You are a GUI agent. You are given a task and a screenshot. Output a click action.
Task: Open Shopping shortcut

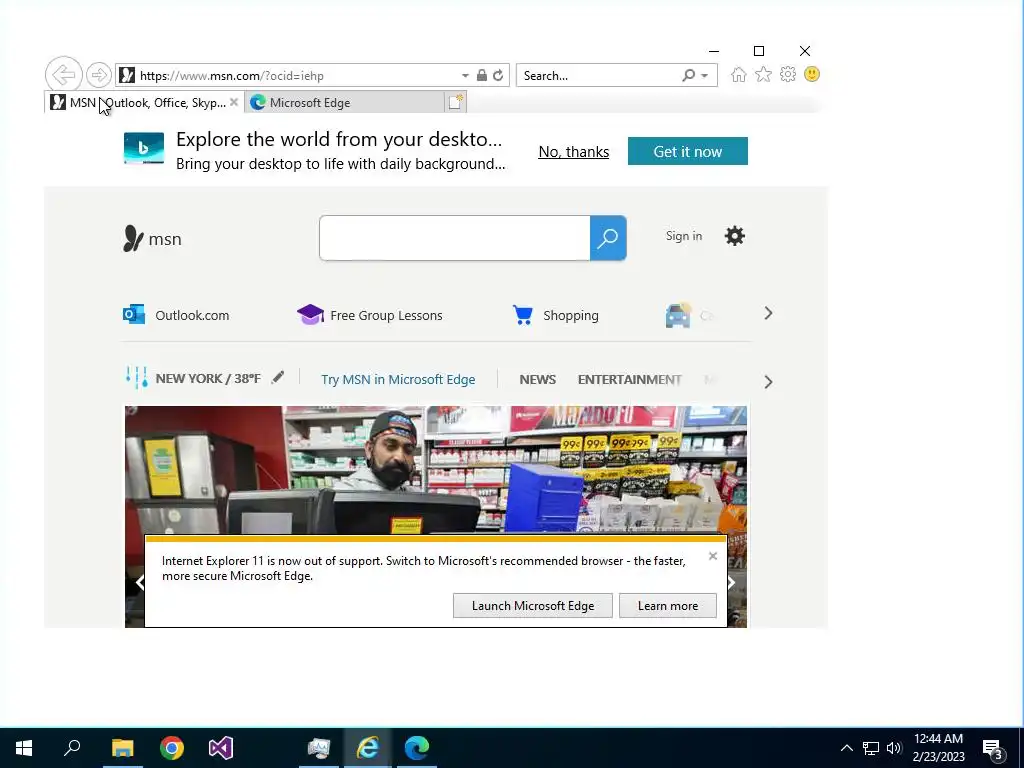555,315
